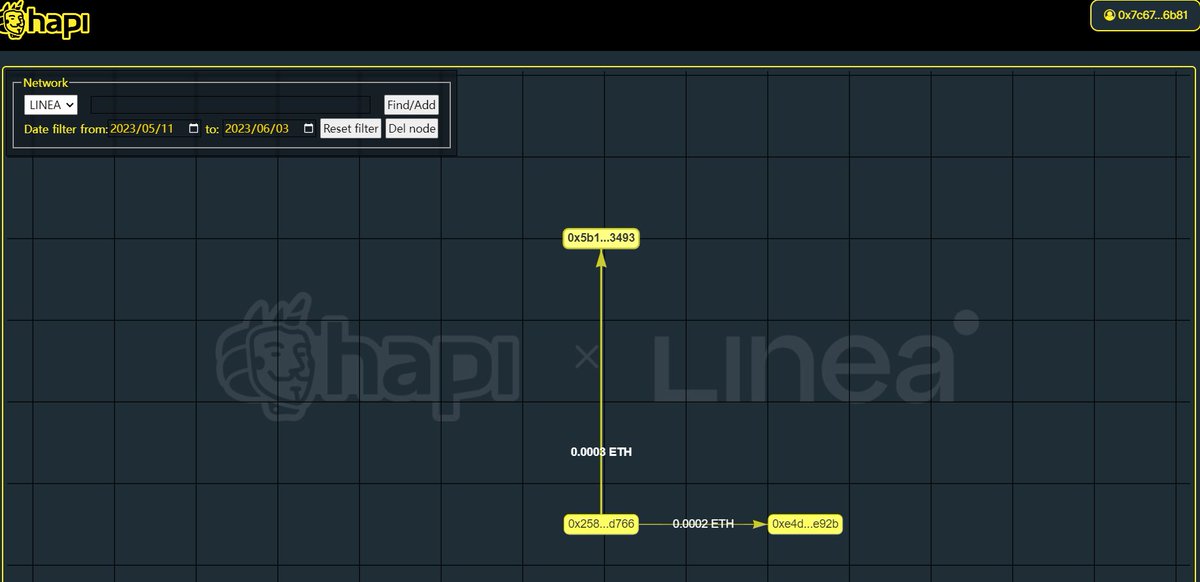Click the hapi logo in the header
Image resolution: width=1200 pixels, height=582 pixels.
(x=46, y=18)
